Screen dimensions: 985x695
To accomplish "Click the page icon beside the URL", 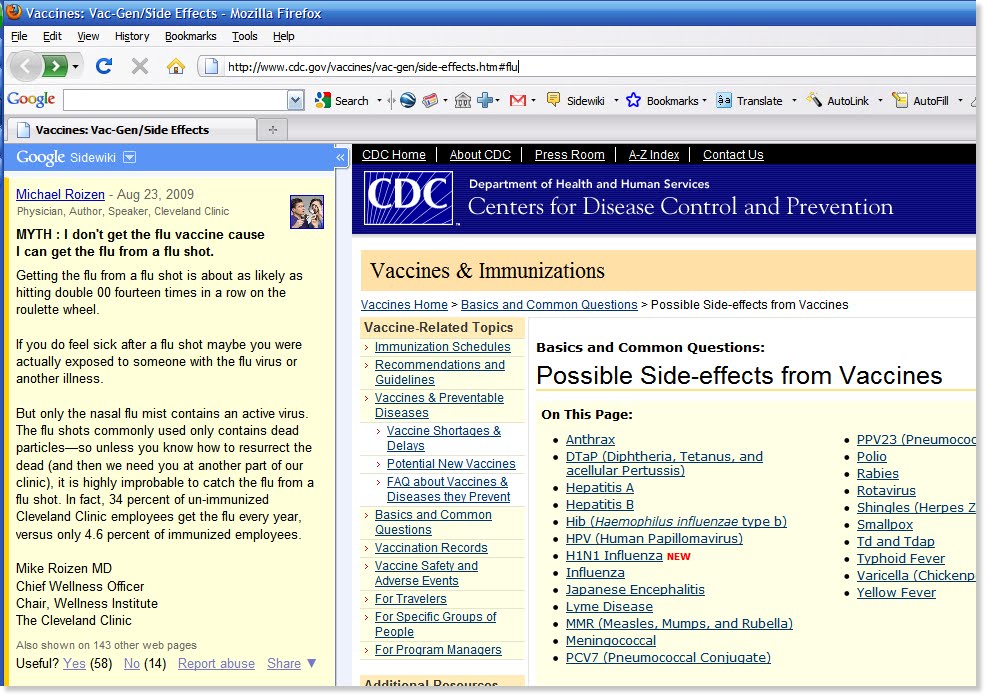I will (212, 66).
